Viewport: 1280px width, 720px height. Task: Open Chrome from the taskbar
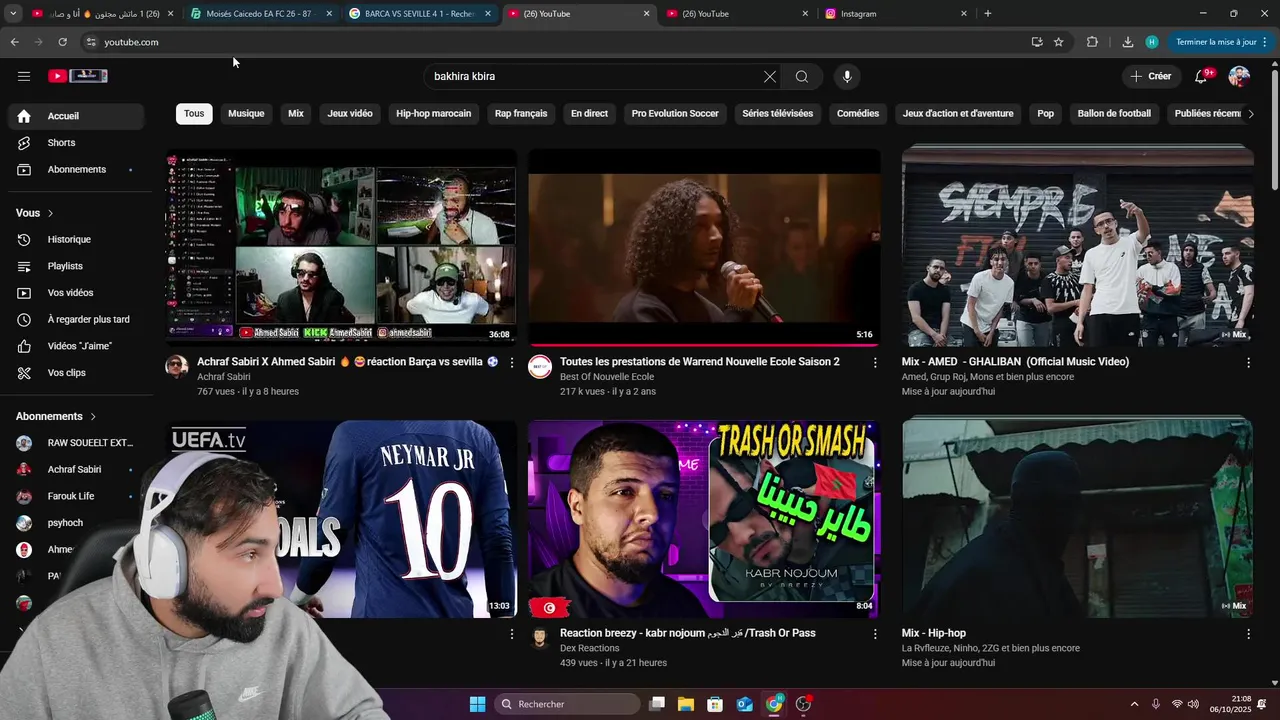pyautogui.click(x=774, y=704)
